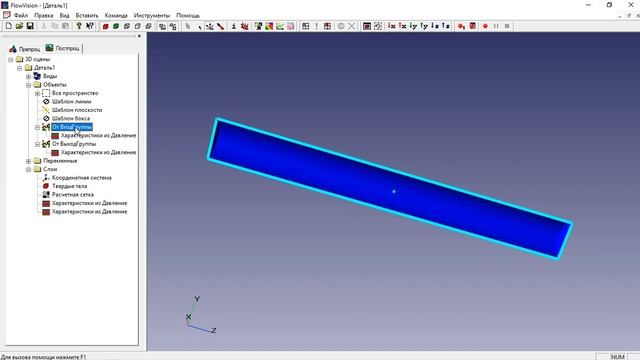Select Характеристики из Давление under От ВходГруппы
The width and height of the screenshot is (640, 360).
point(98,136)
